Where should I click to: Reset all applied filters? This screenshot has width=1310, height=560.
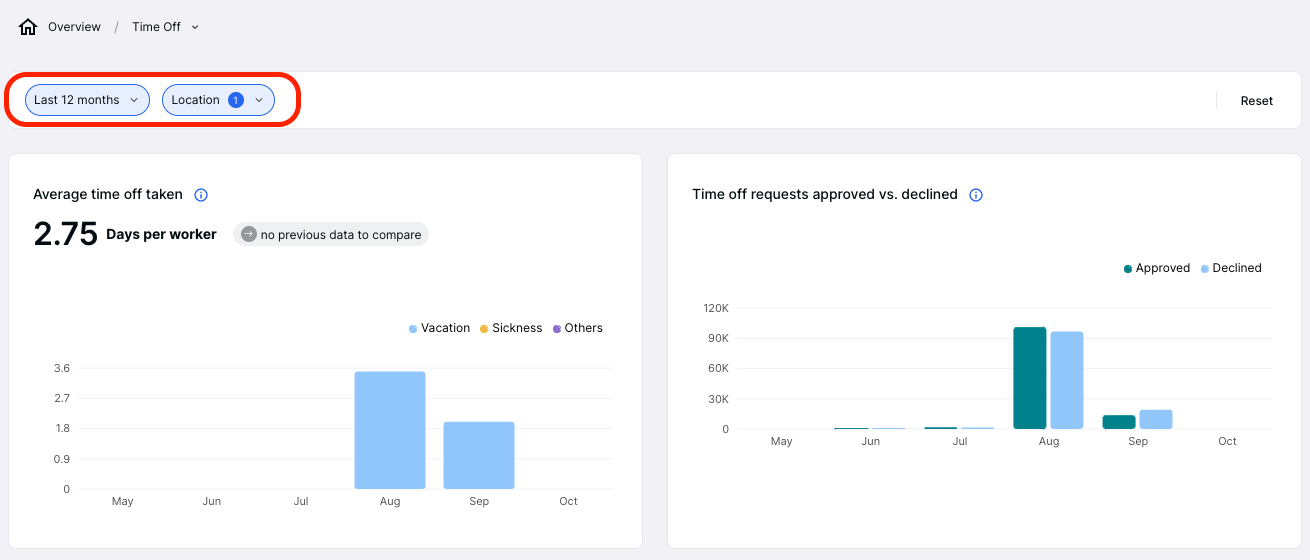pyautogui.click(x=1256, y=101)
